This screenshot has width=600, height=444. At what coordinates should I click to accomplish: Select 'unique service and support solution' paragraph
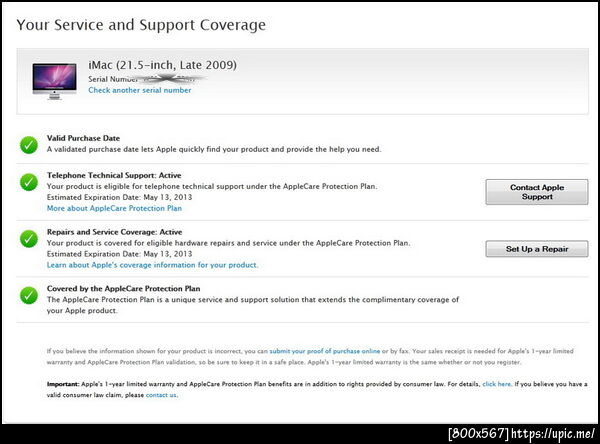[253, 305]
